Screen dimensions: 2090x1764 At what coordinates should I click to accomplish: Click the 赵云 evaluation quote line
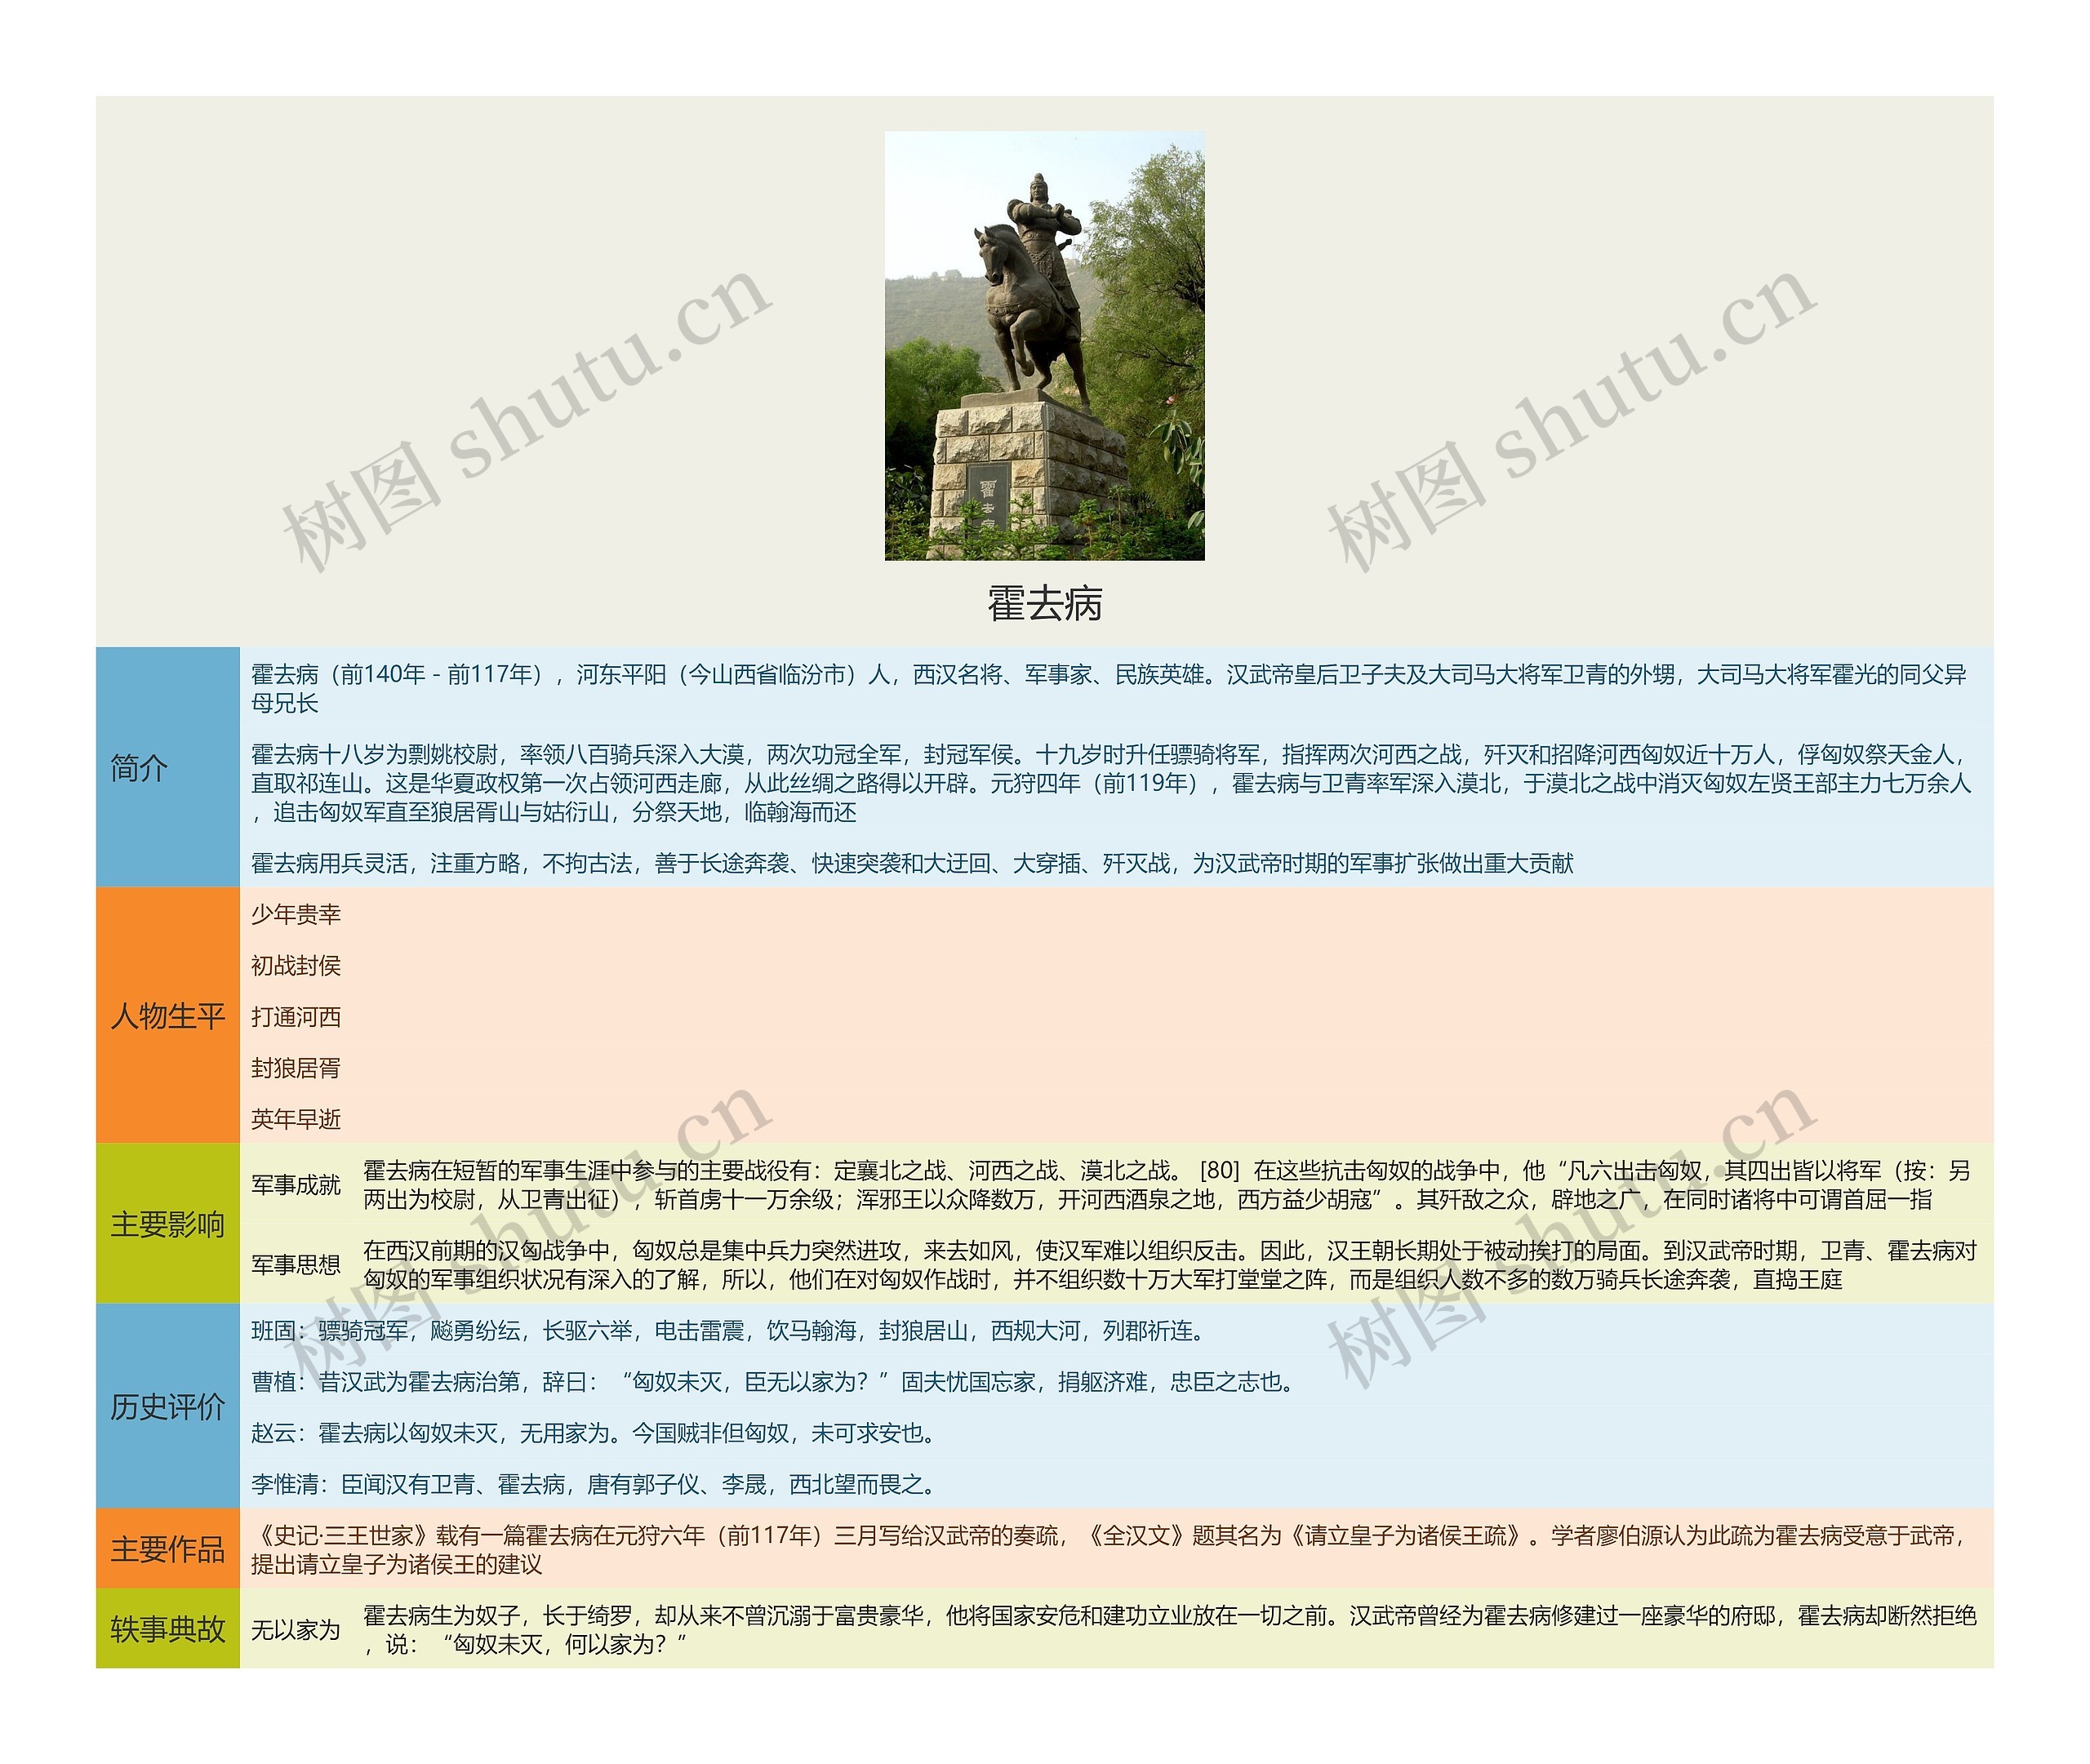[x=596, y=1433]
